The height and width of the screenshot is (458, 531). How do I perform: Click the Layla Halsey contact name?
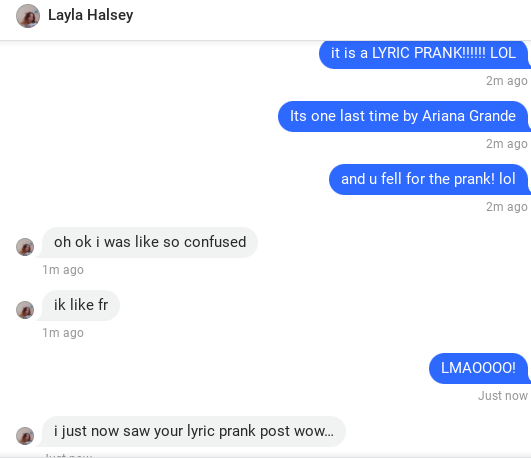90,15
